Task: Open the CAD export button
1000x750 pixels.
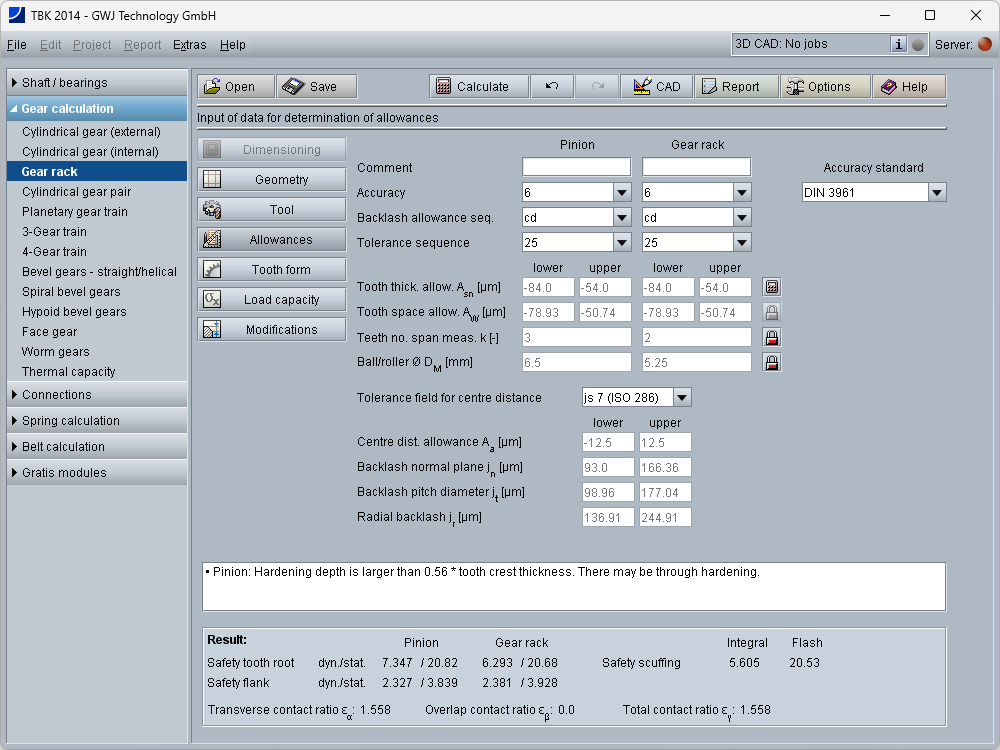Action: [x=656, y=87]
